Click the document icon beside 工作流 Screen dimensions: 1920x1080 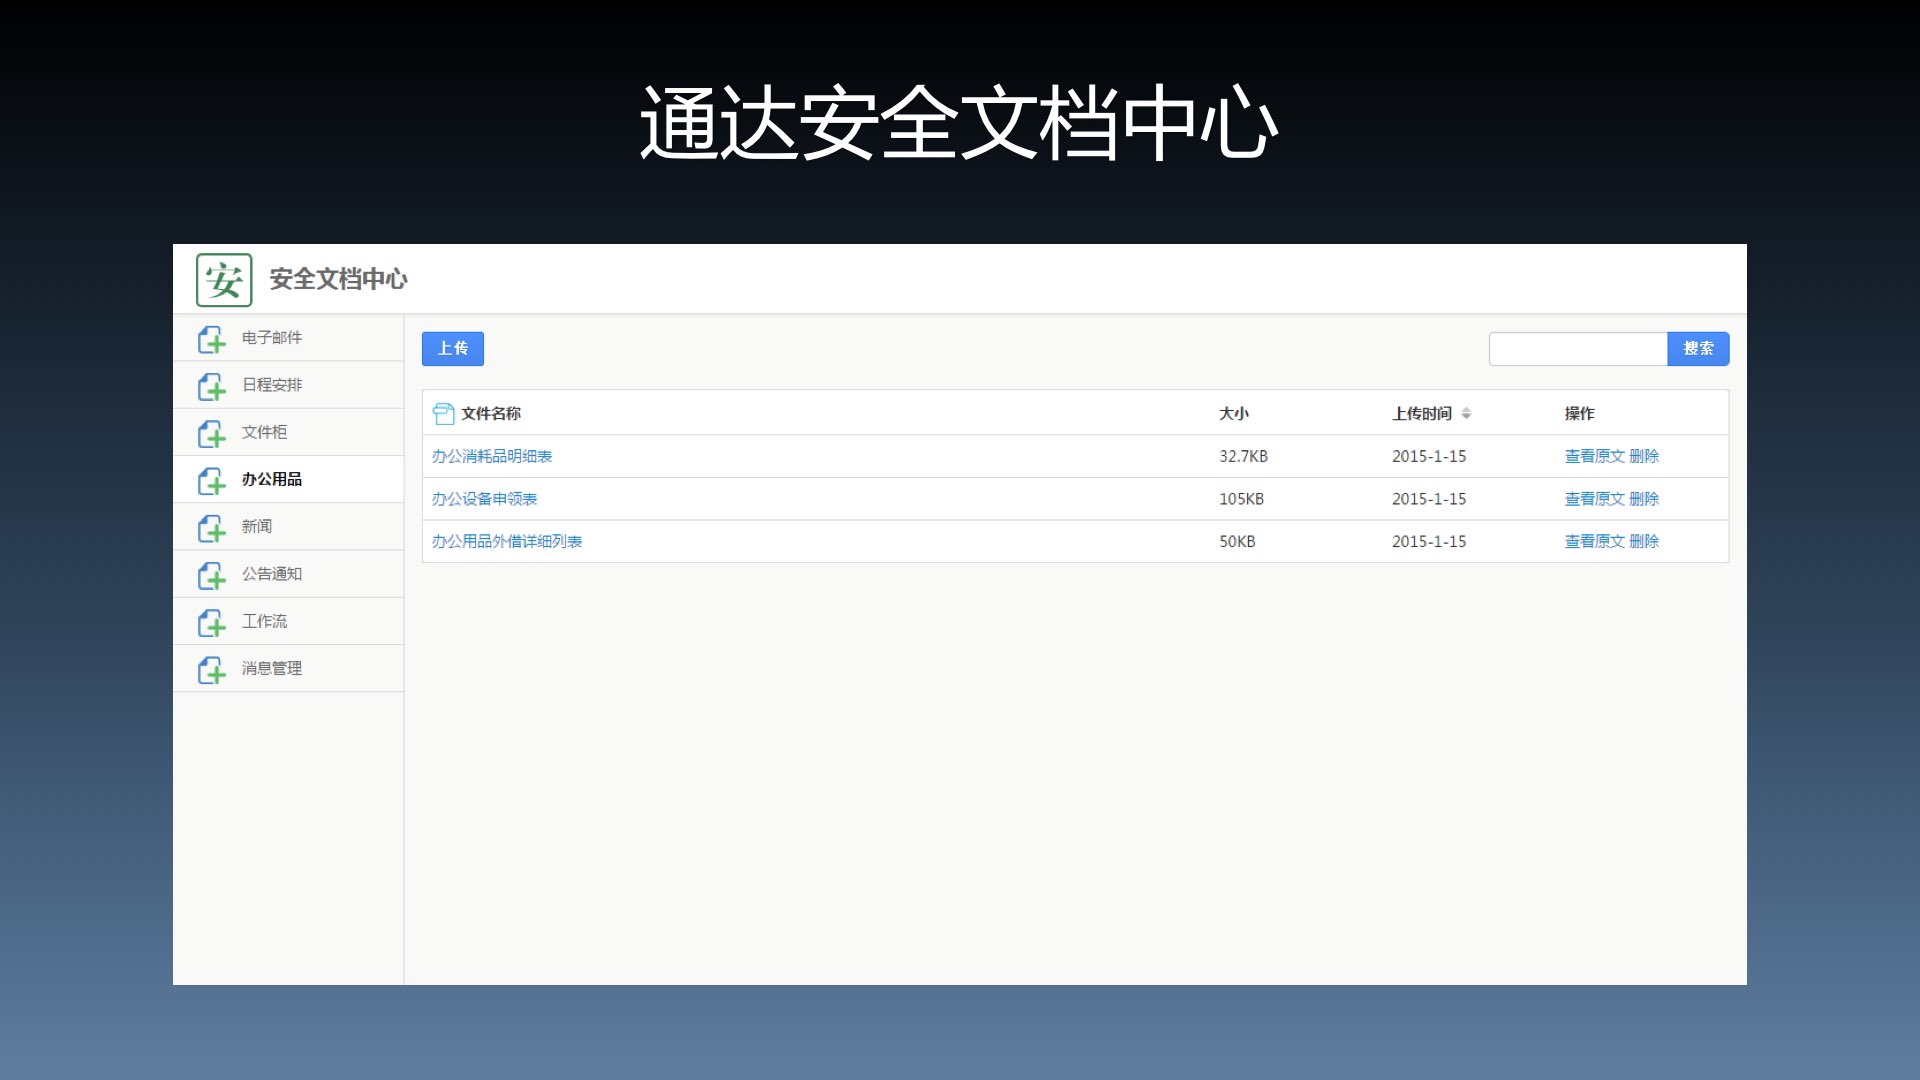coord(211,622)
